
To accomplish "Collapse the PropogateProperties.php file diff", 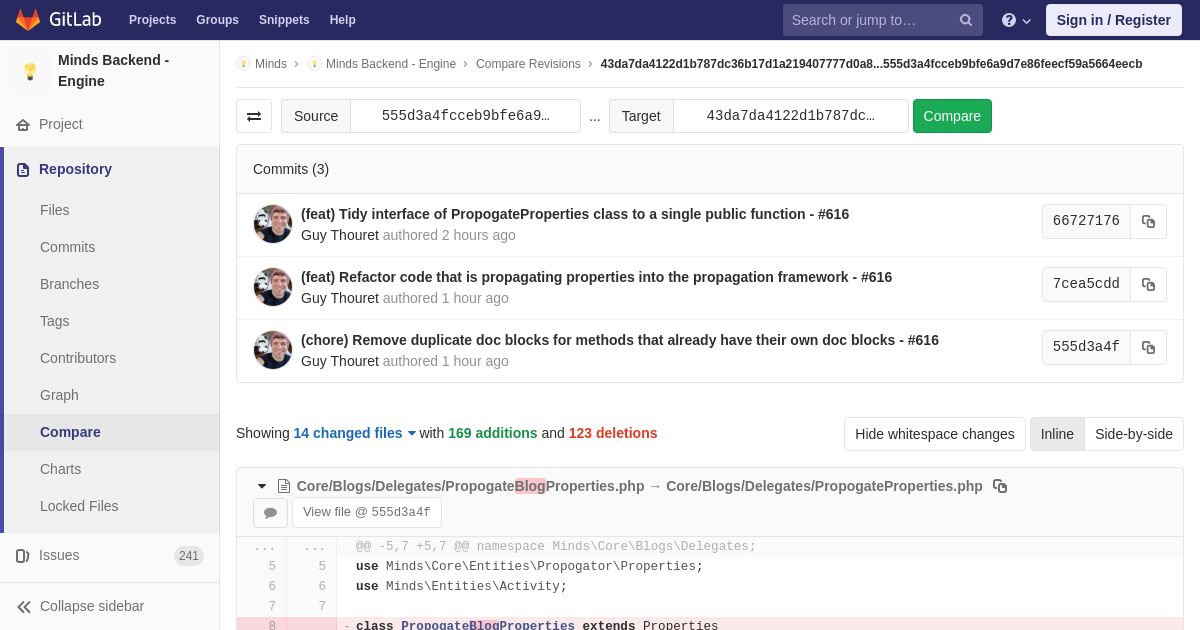I will click(x=262, y=486).
